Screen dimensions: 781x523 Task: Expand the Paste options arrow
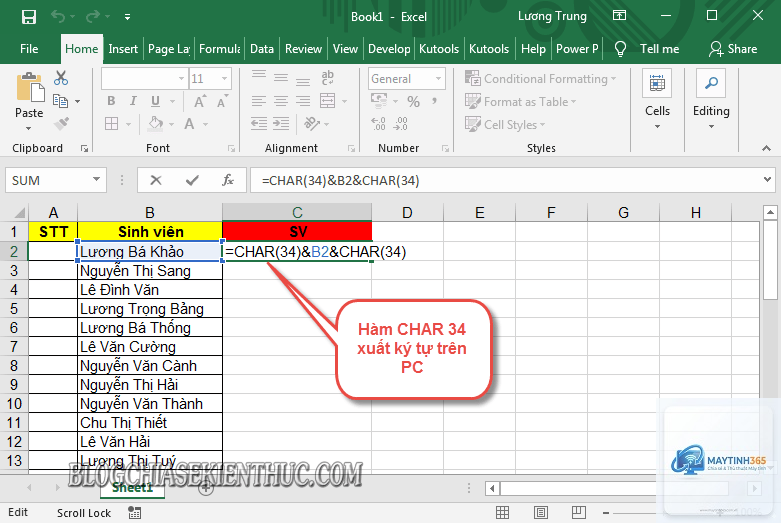(29, 128)
